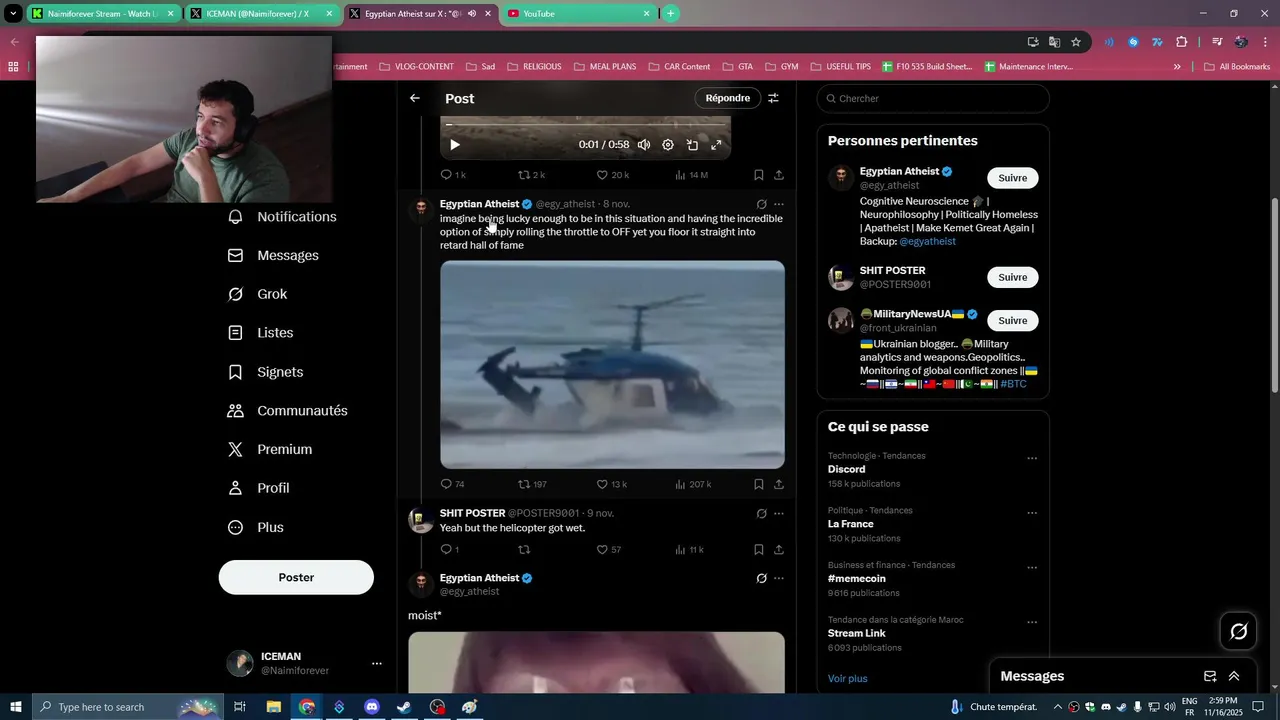Image resolution: width=1280 pixels, height=720 pixels.
Task: Click the Chercher search field
Action: (933, 98)
